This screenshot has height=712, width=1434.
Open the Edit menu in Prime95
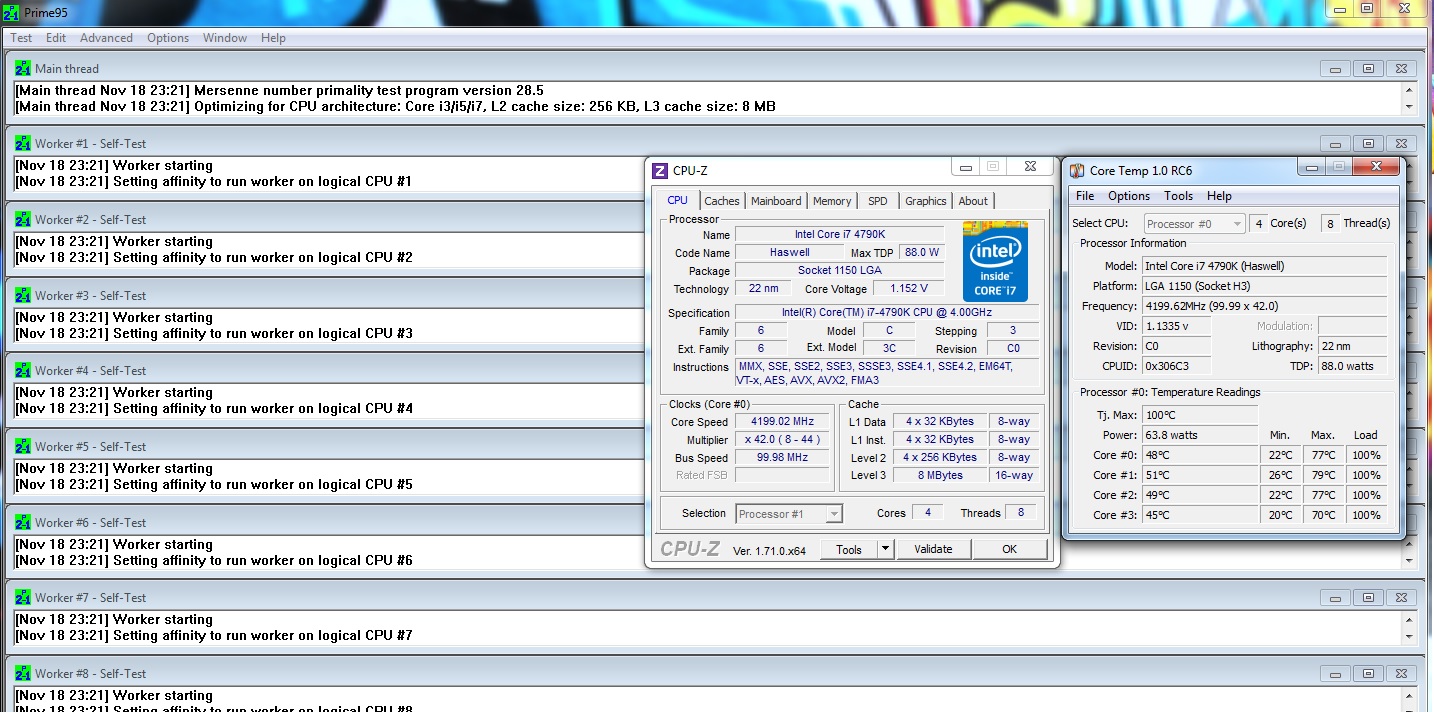[56, 38]
